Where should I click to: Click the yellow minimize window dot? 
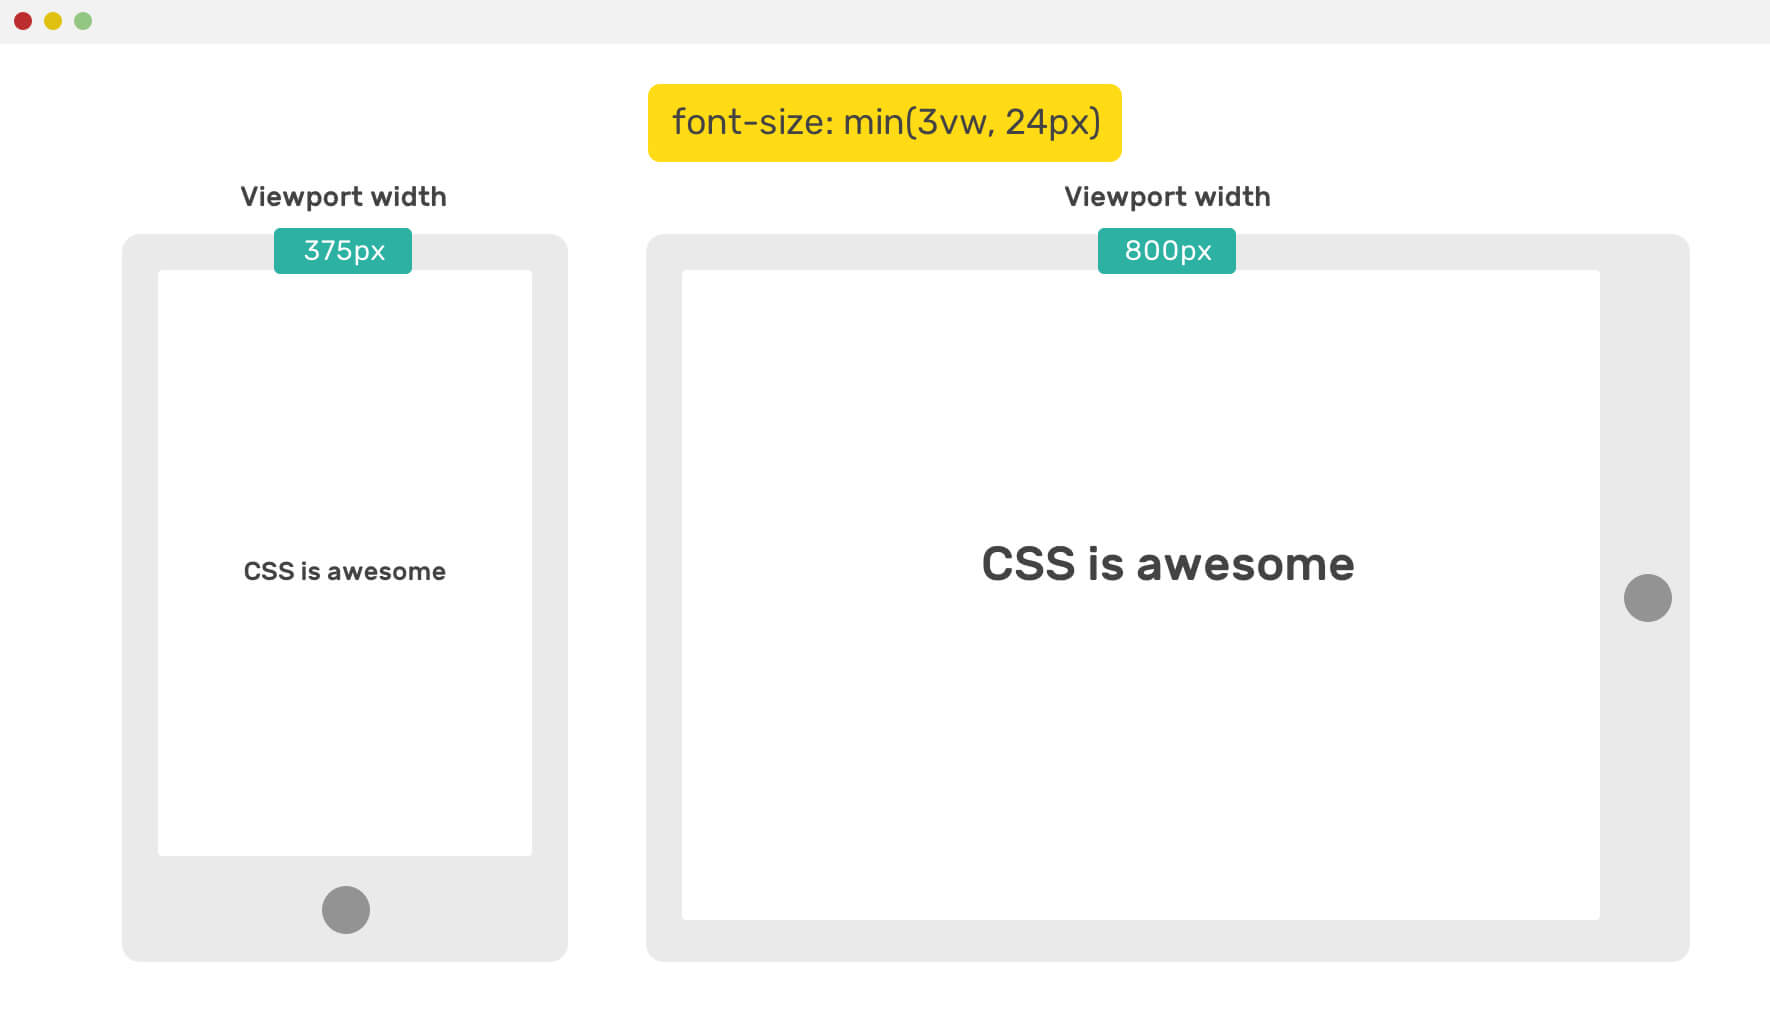[53, 21]
